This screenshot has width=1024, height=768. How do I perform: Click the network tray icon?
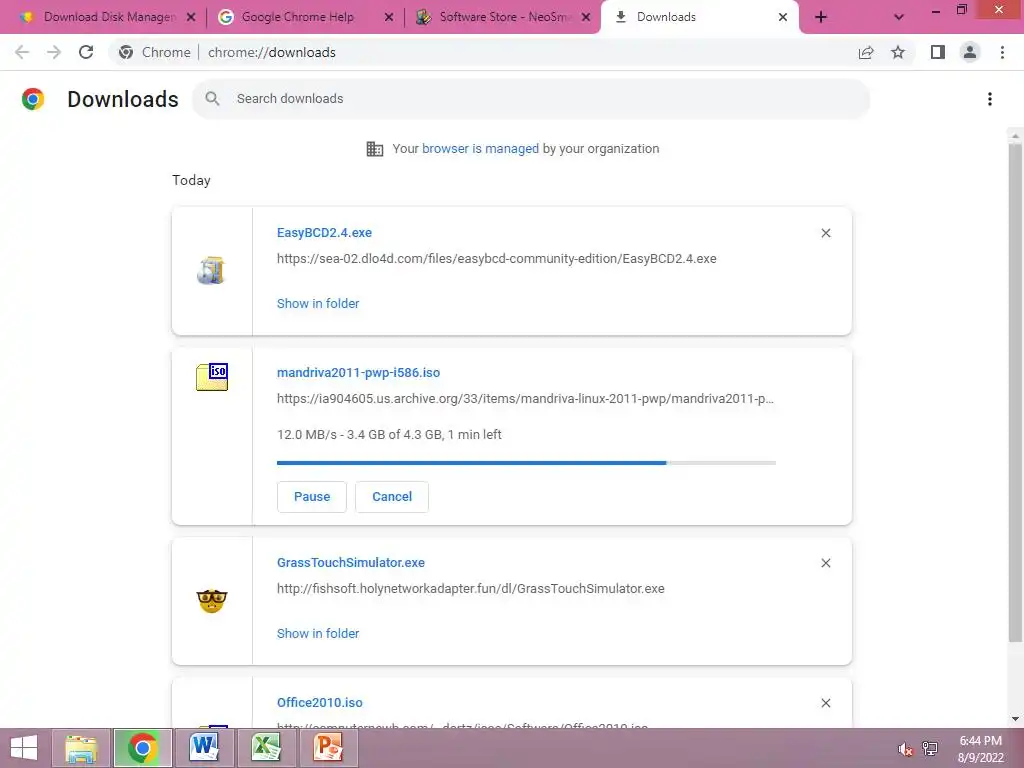pos(930,749)
